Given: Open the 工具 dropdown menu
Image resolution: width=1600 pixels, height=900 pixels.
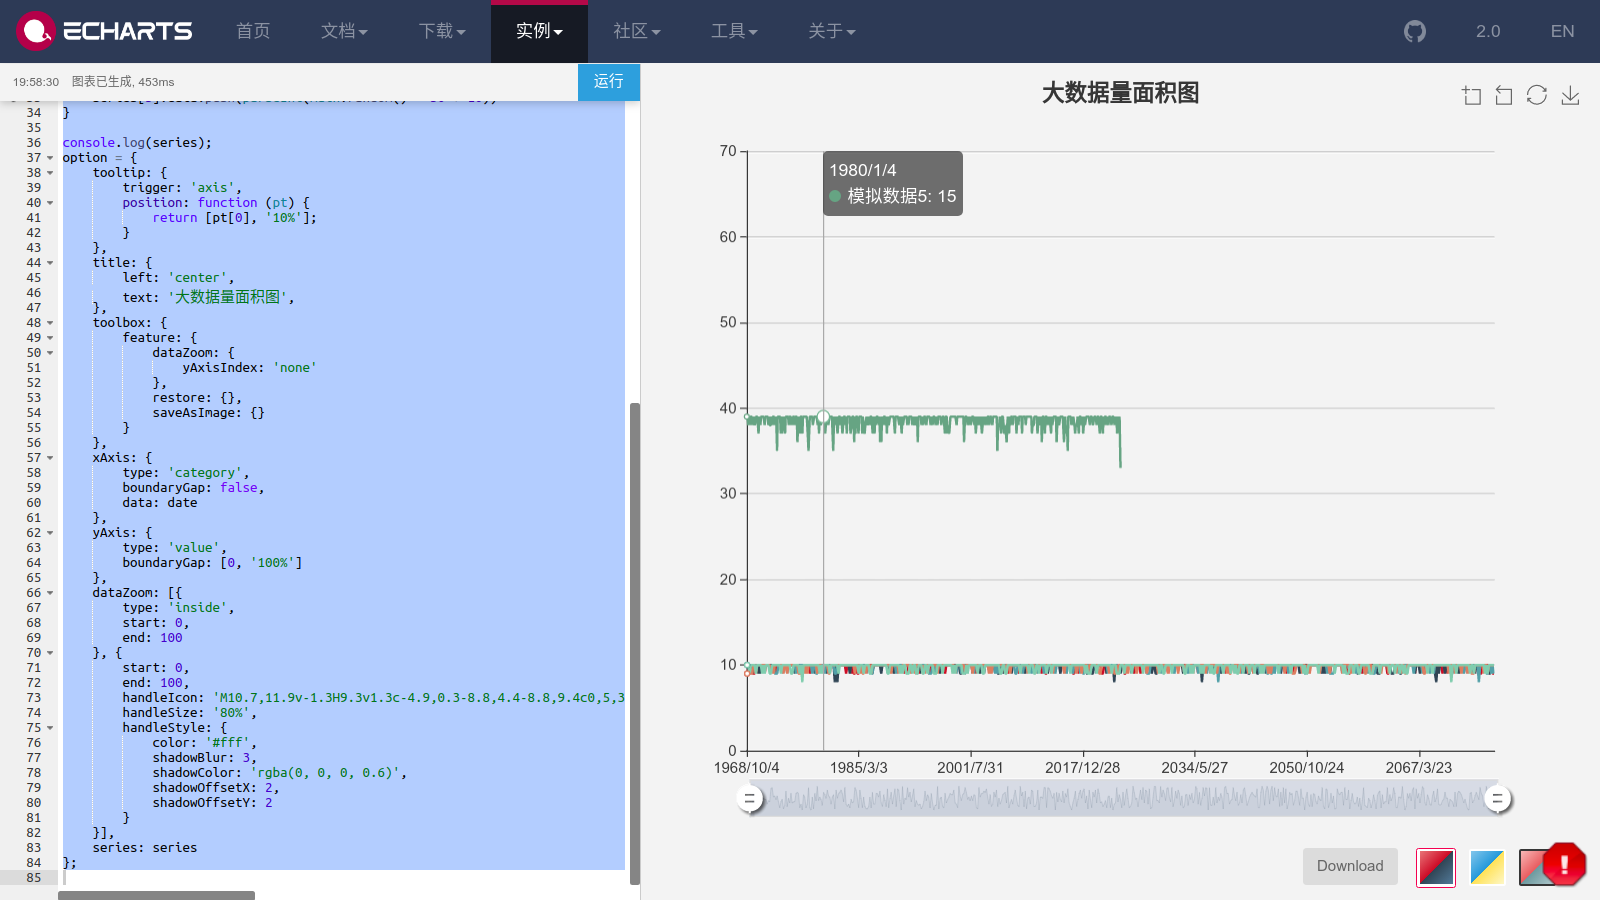Looking at the screenshot, I should click(x=734, y=31).
